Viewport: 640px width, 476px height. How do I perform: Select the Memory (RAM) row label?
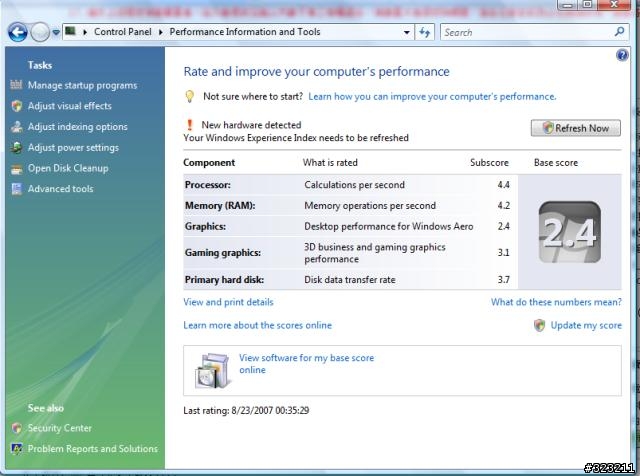click(220, 206)
